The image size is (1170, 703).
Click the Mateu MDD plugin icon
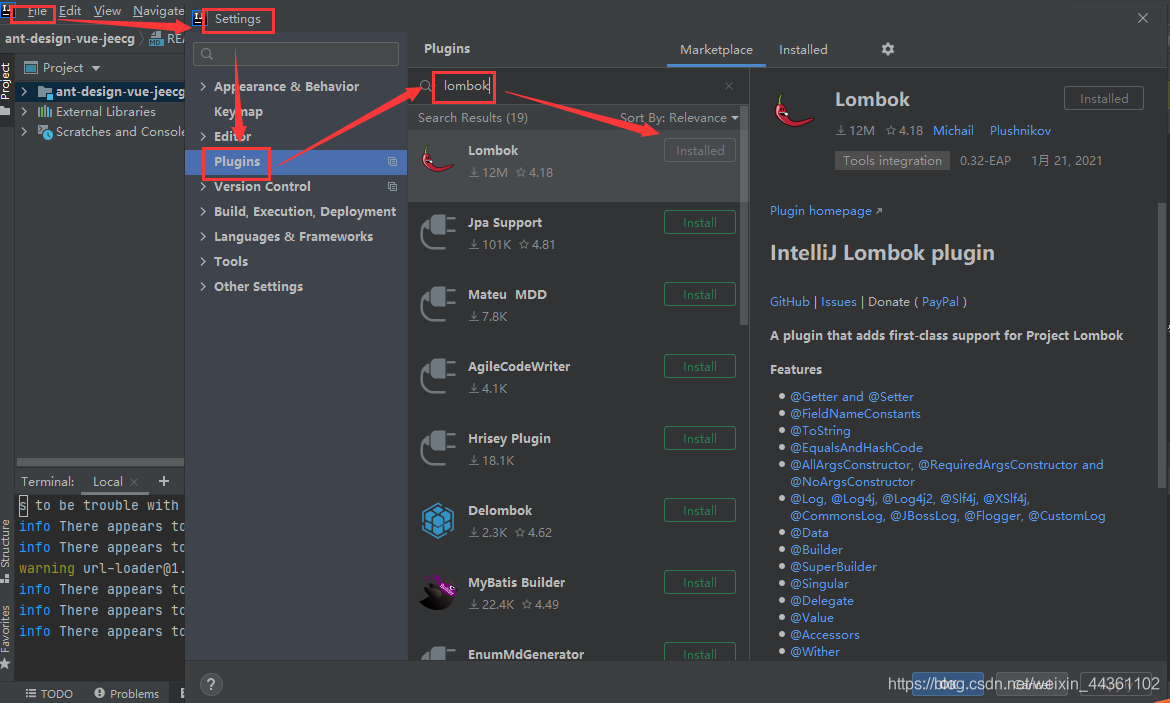click(x=437, y=304)
